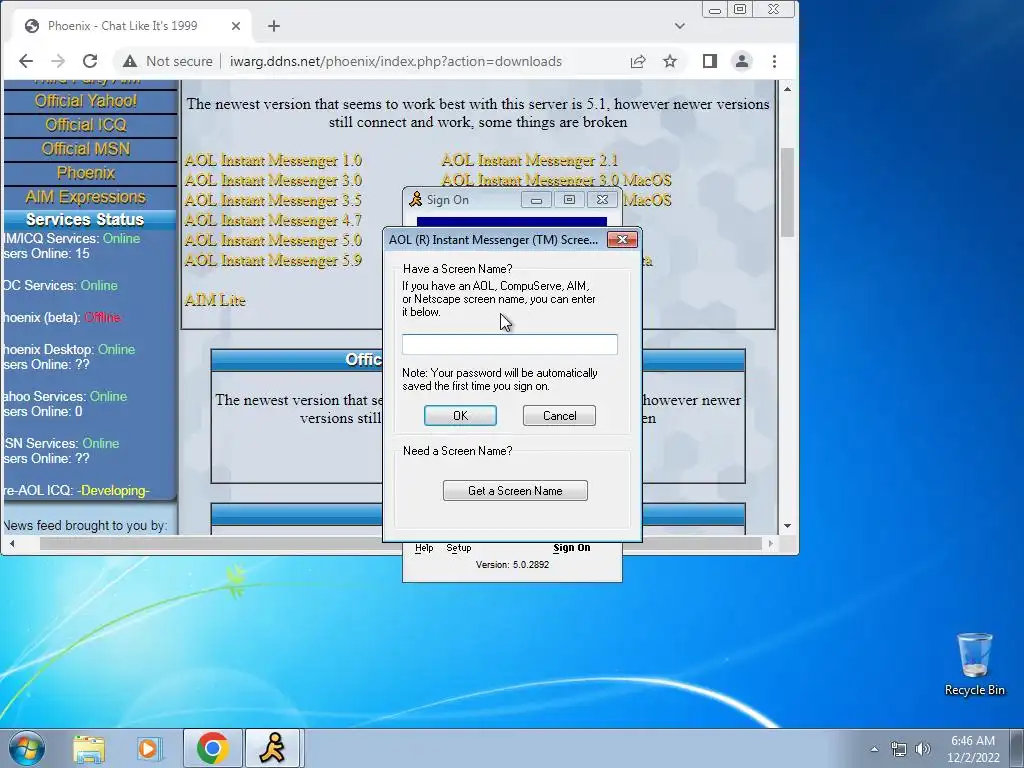Expand the Chrome tab search chevron
1024x768 pixels.
coord(680,26)
